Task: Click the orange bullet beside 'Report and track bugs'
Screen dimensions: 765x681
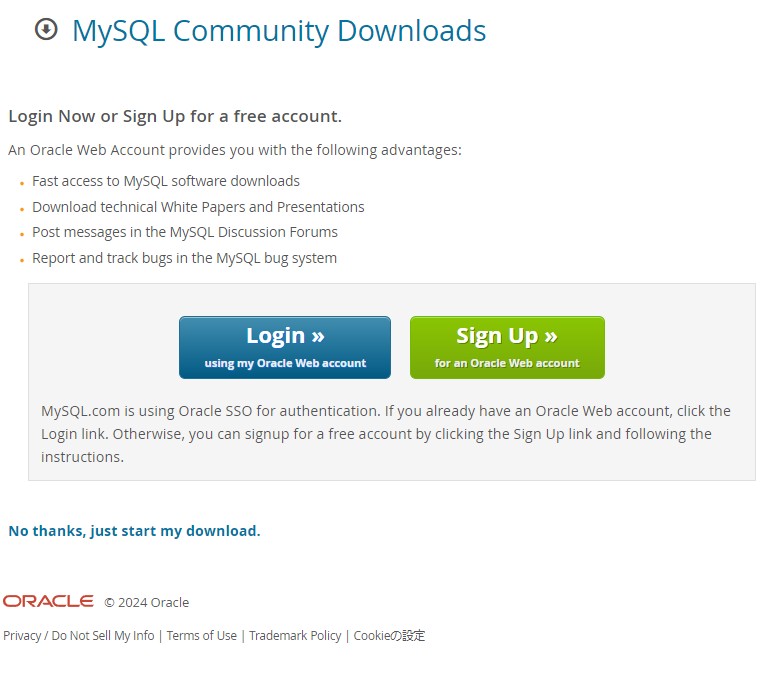Action: (x=21, y=261)
